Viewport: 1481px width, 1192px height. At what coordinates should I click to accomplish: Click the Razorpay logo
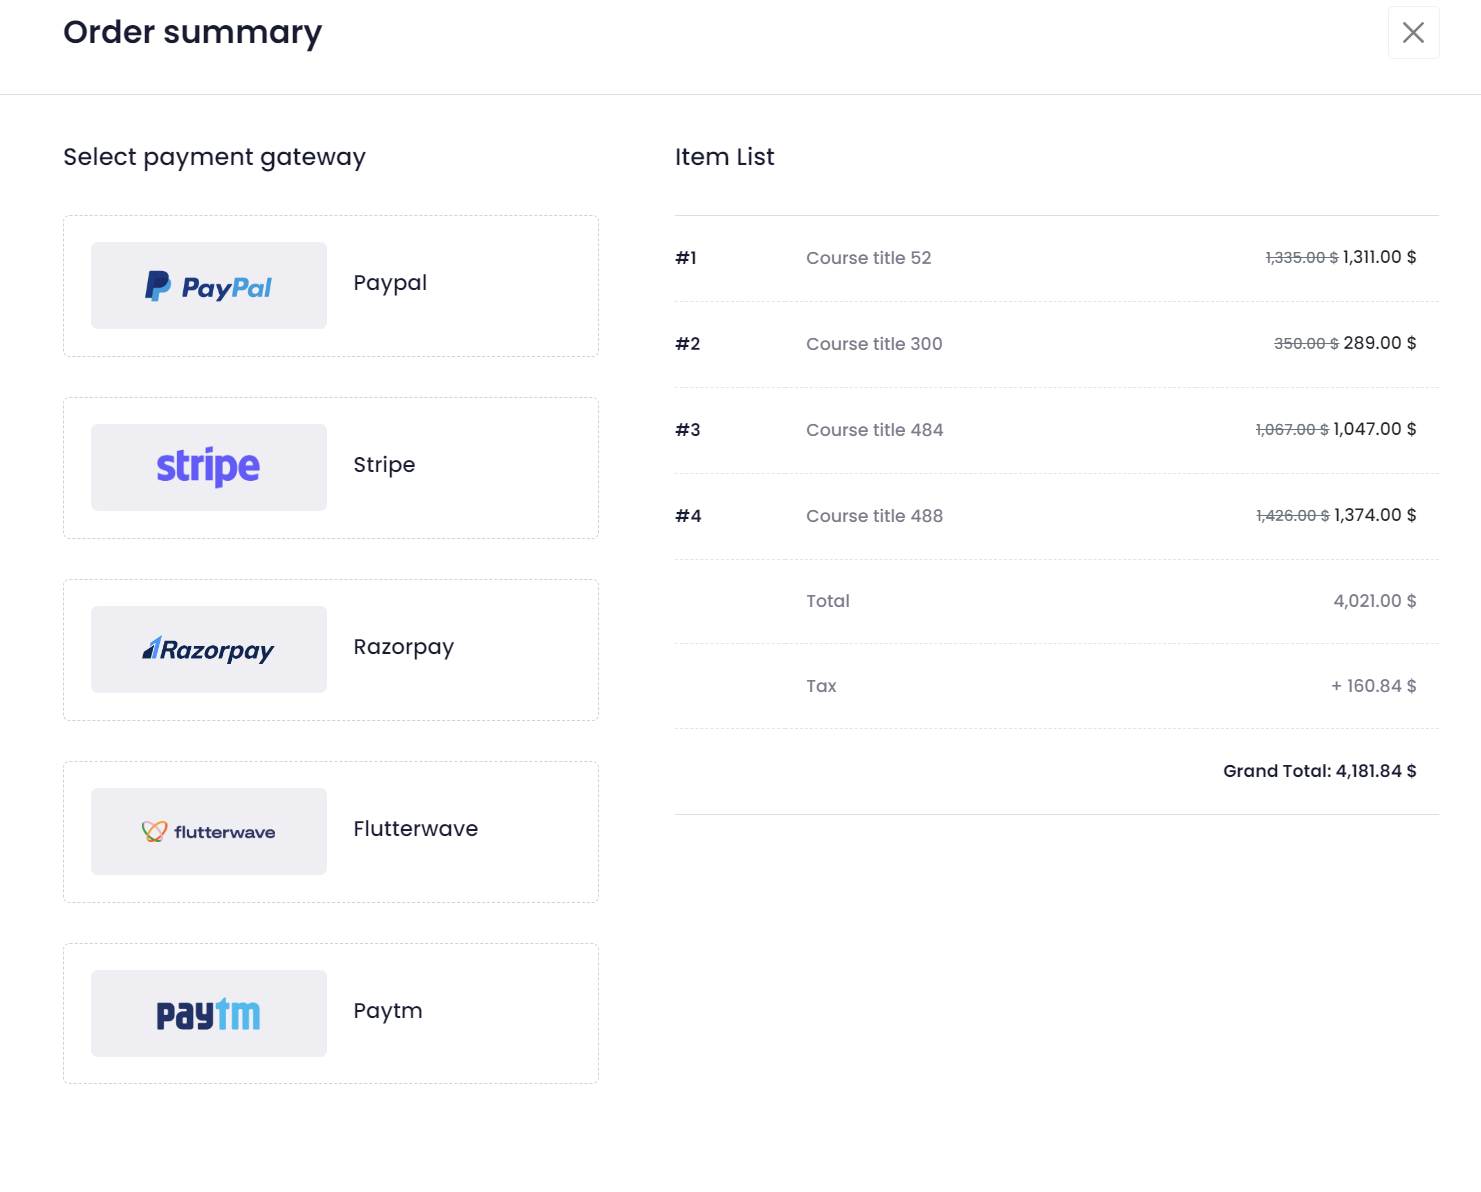pos(208,650)
